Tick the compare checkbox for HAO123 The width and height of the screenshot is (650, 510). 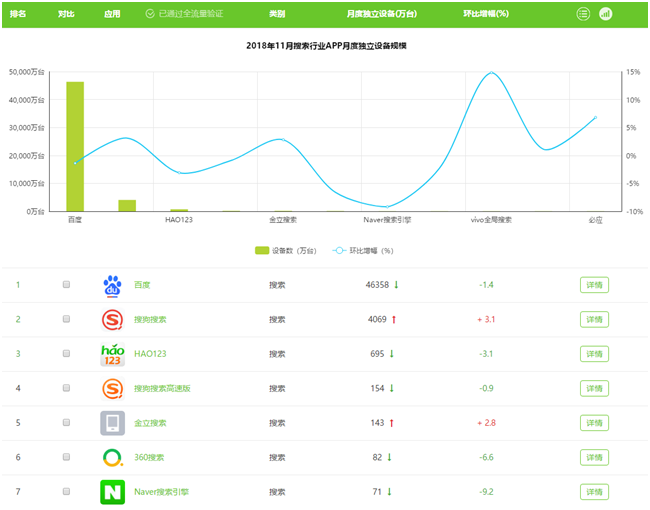[x=67, y=354]
